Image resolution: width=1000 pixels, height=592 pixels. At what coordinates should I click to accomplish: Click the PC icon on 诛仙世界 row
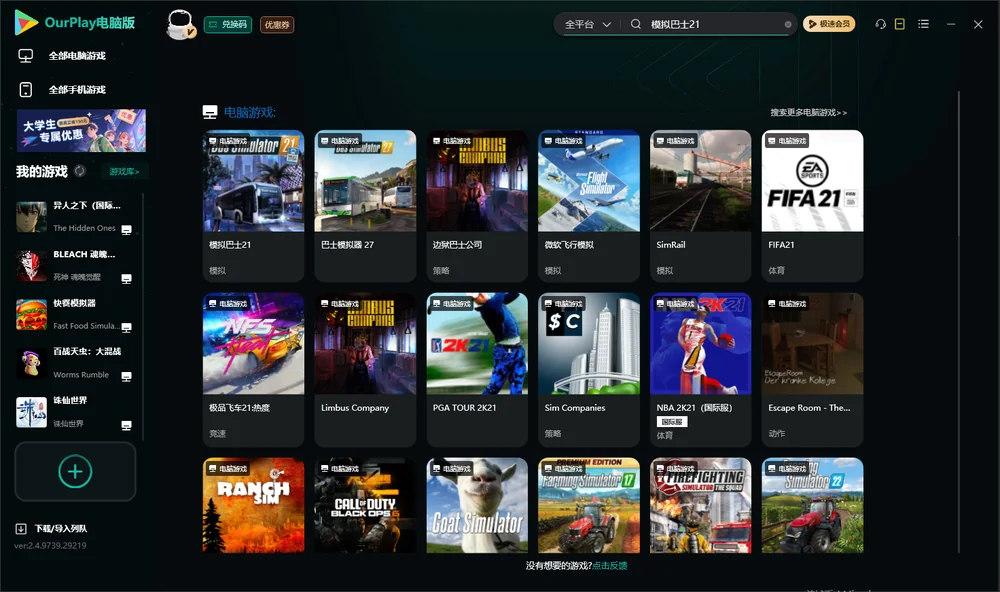pyautogui.click(x=127, y=426)
